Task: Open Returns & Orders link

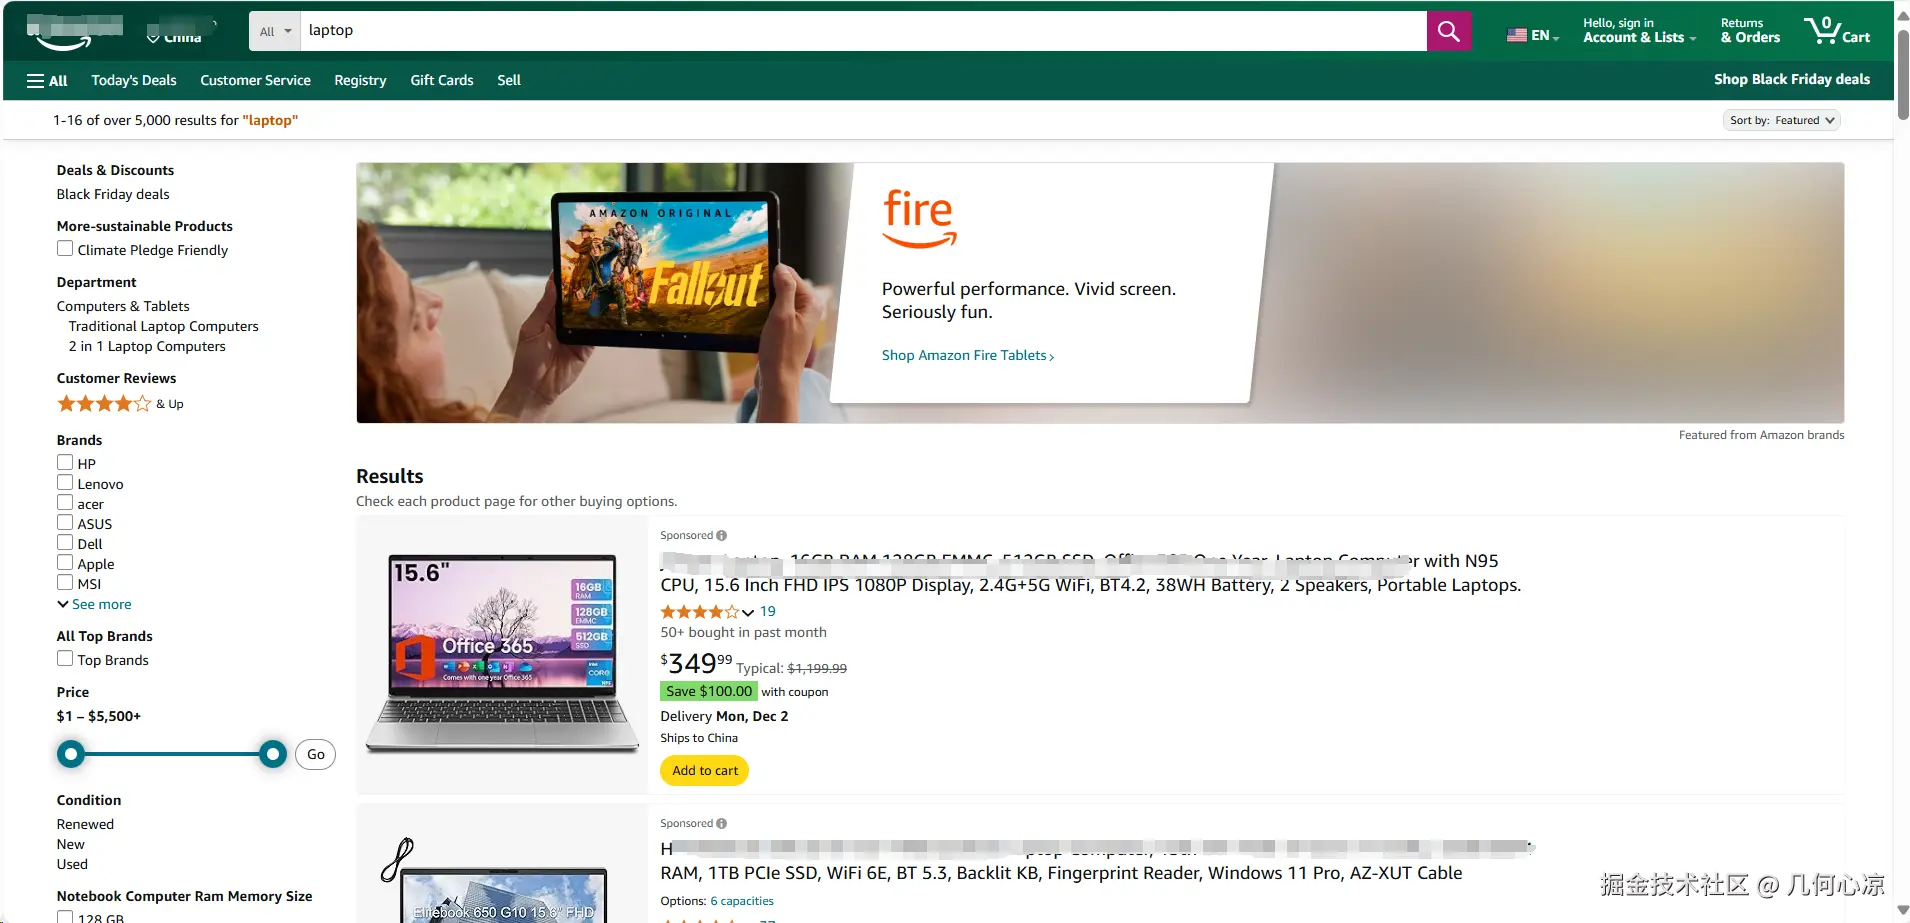Action: click(x=1750, y=31)
